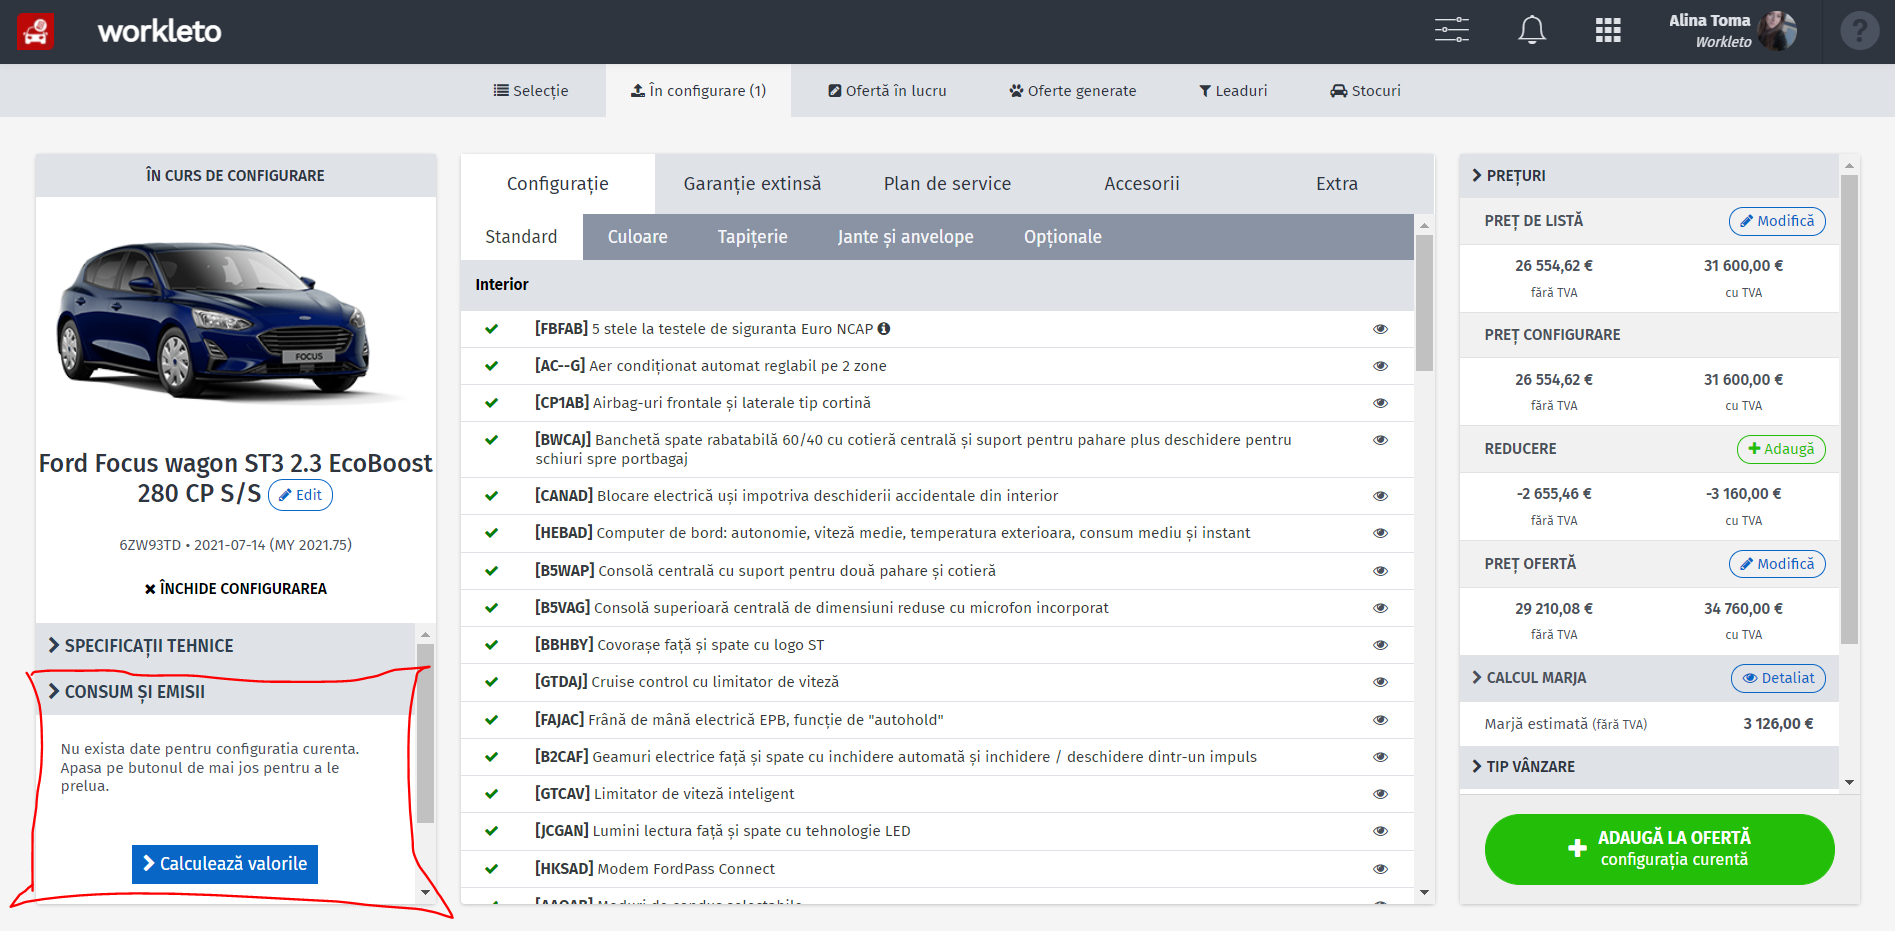Select the Culoare sub-tab
The height and width of the screenshot is (931, 1895).
[x=637, y=237]
